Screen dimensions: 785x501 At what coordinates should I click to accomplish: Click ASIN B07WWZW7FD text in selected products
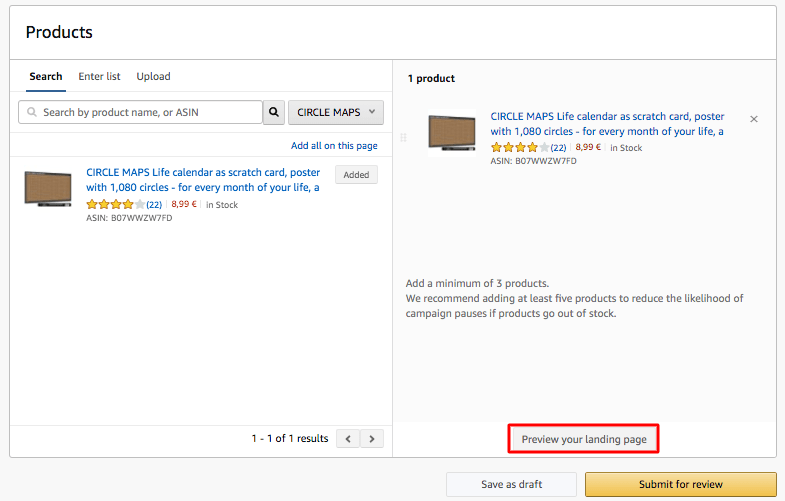533,161
